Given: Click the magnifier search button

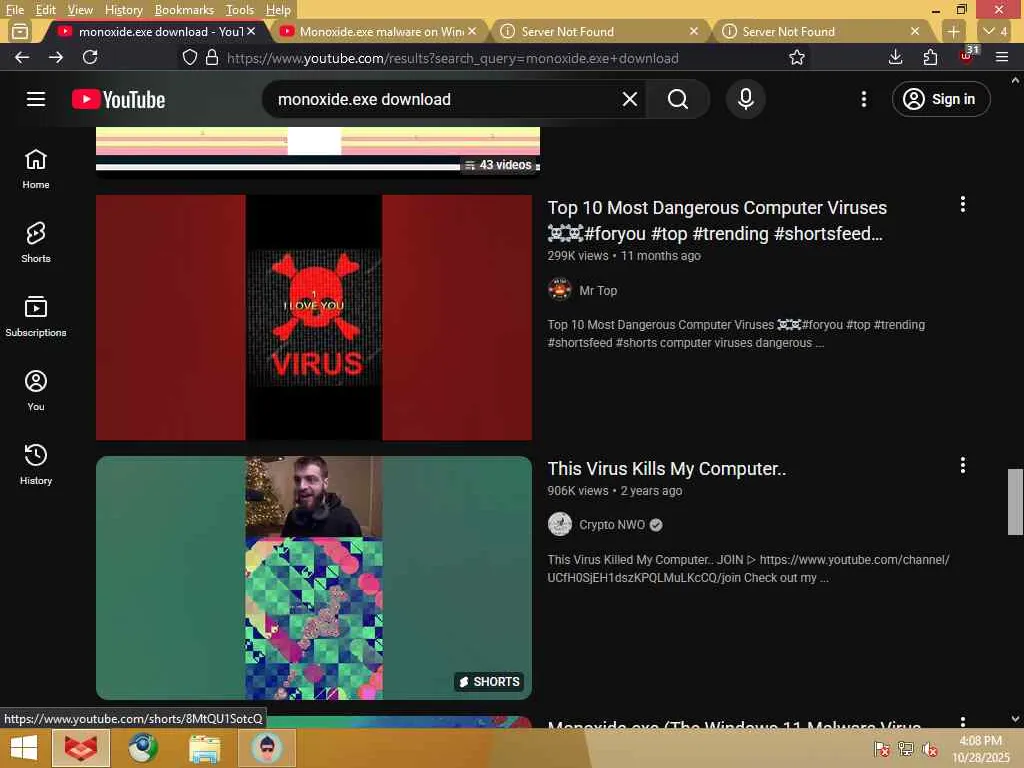Looking at the screenshot, I should (x=678, y=99).
